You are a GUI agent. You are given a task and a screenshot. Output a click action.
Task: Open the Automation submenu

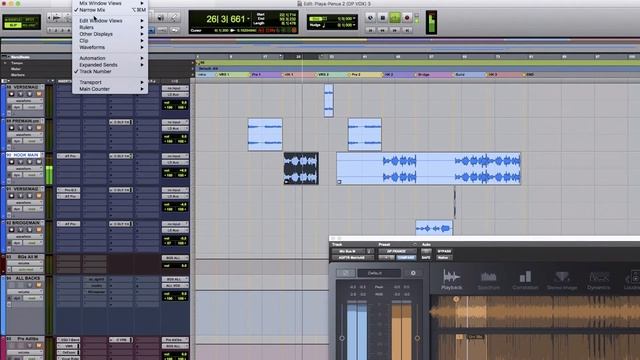[110, 58]
